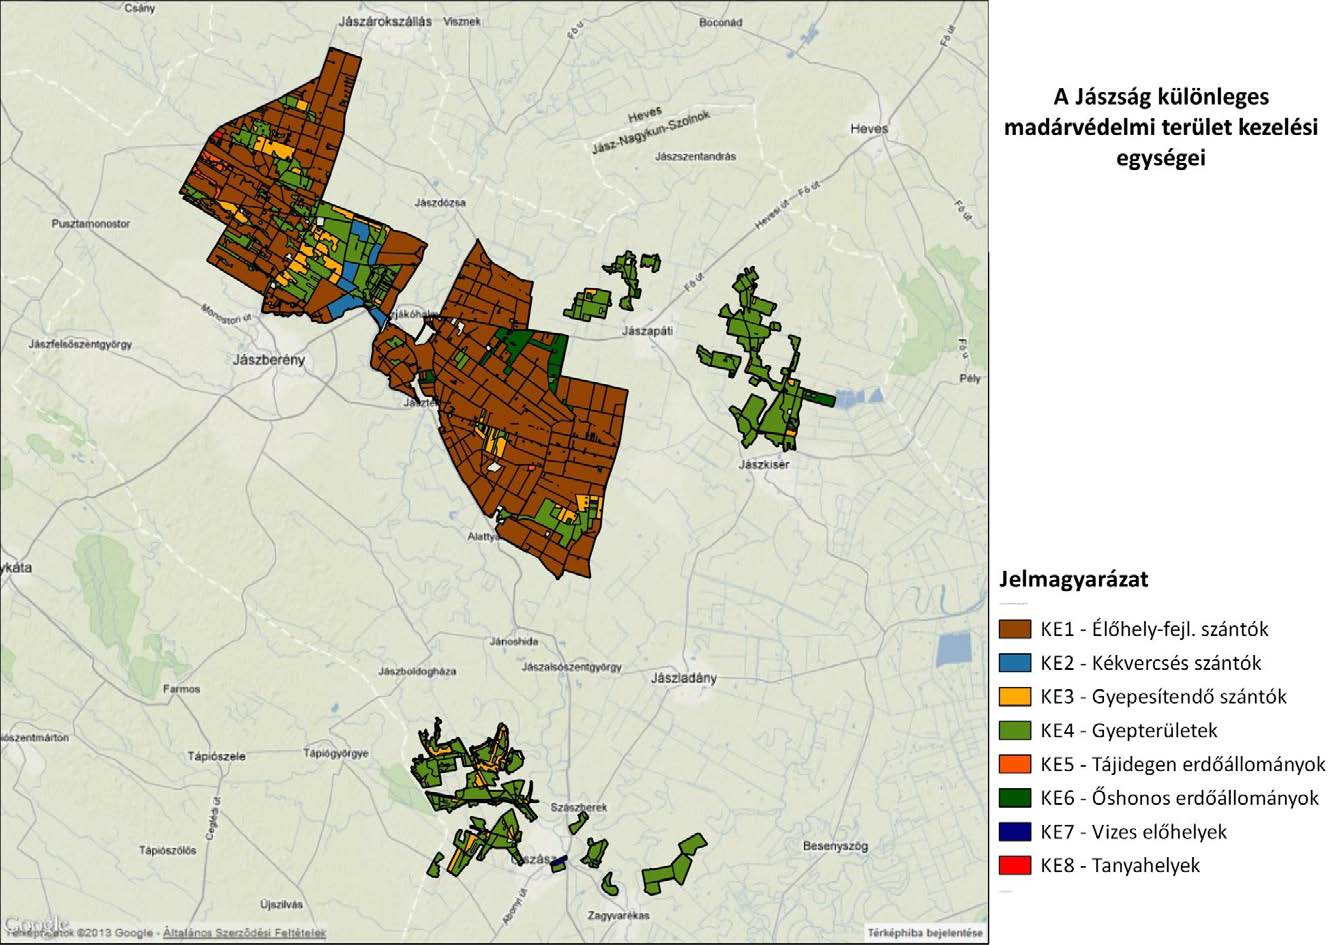Click the Heves town label on the map
Image resolution: width=1335 pixels, height=945 pixels.
pos(869,129)
